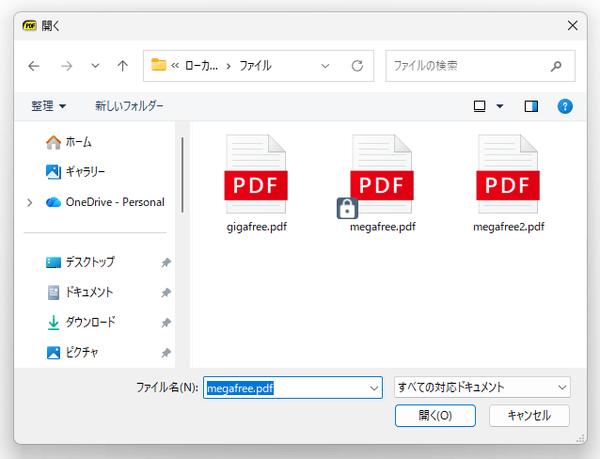
Task: Click ファイル path segment in address bar
Action: tap(256, 66)
